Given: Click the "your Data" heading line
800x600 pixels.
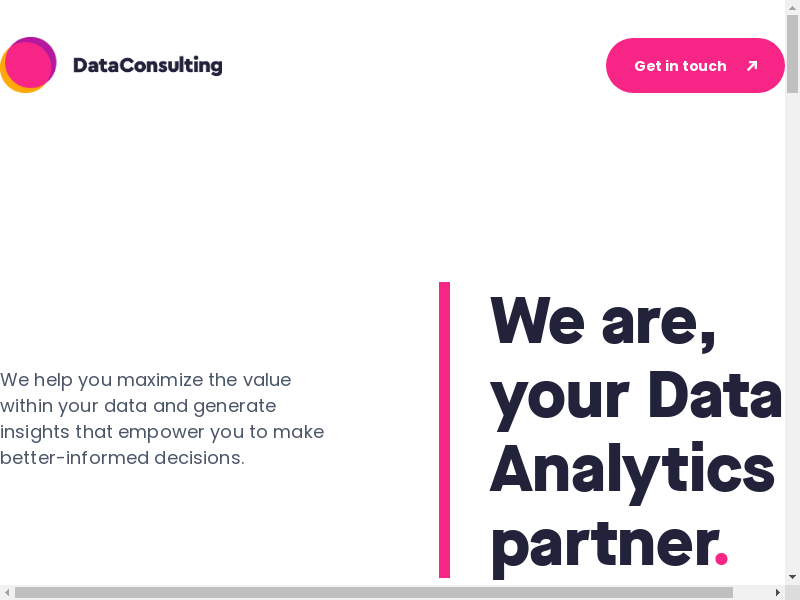Looking at the screenshot, I should click(636, 394).
